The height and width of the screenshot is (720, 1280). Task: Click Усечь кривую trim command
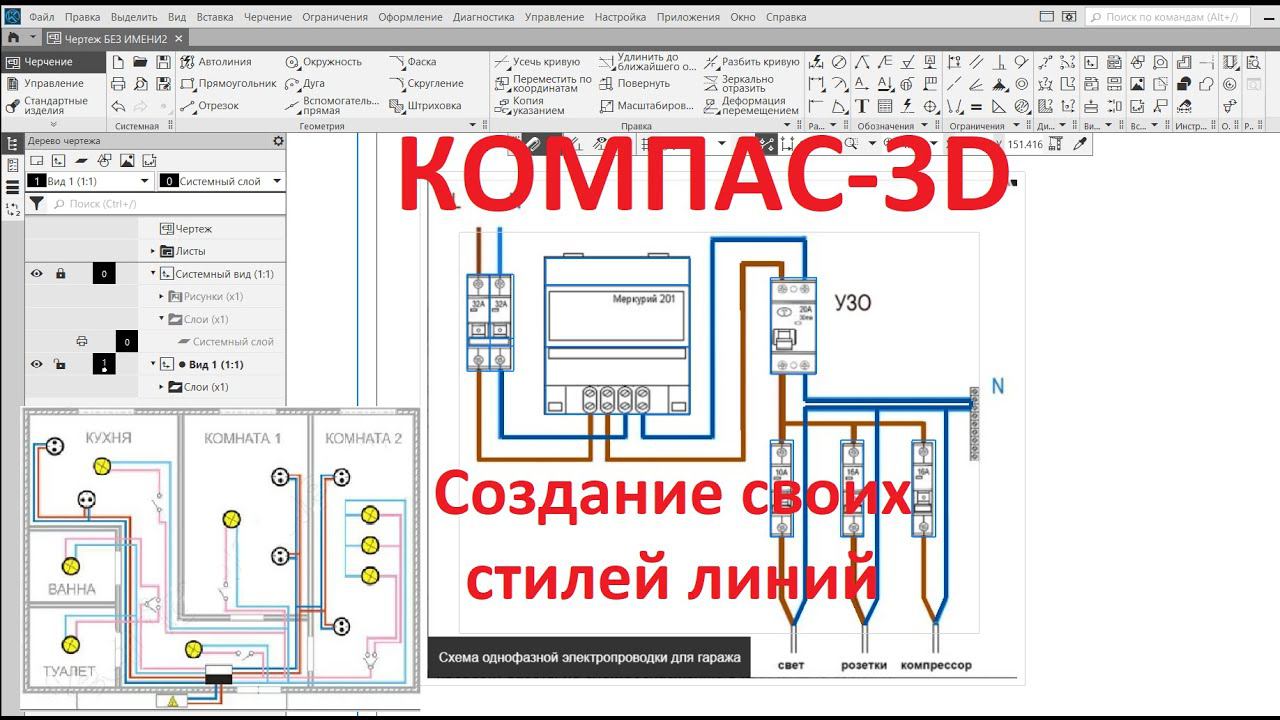[537, 62]
